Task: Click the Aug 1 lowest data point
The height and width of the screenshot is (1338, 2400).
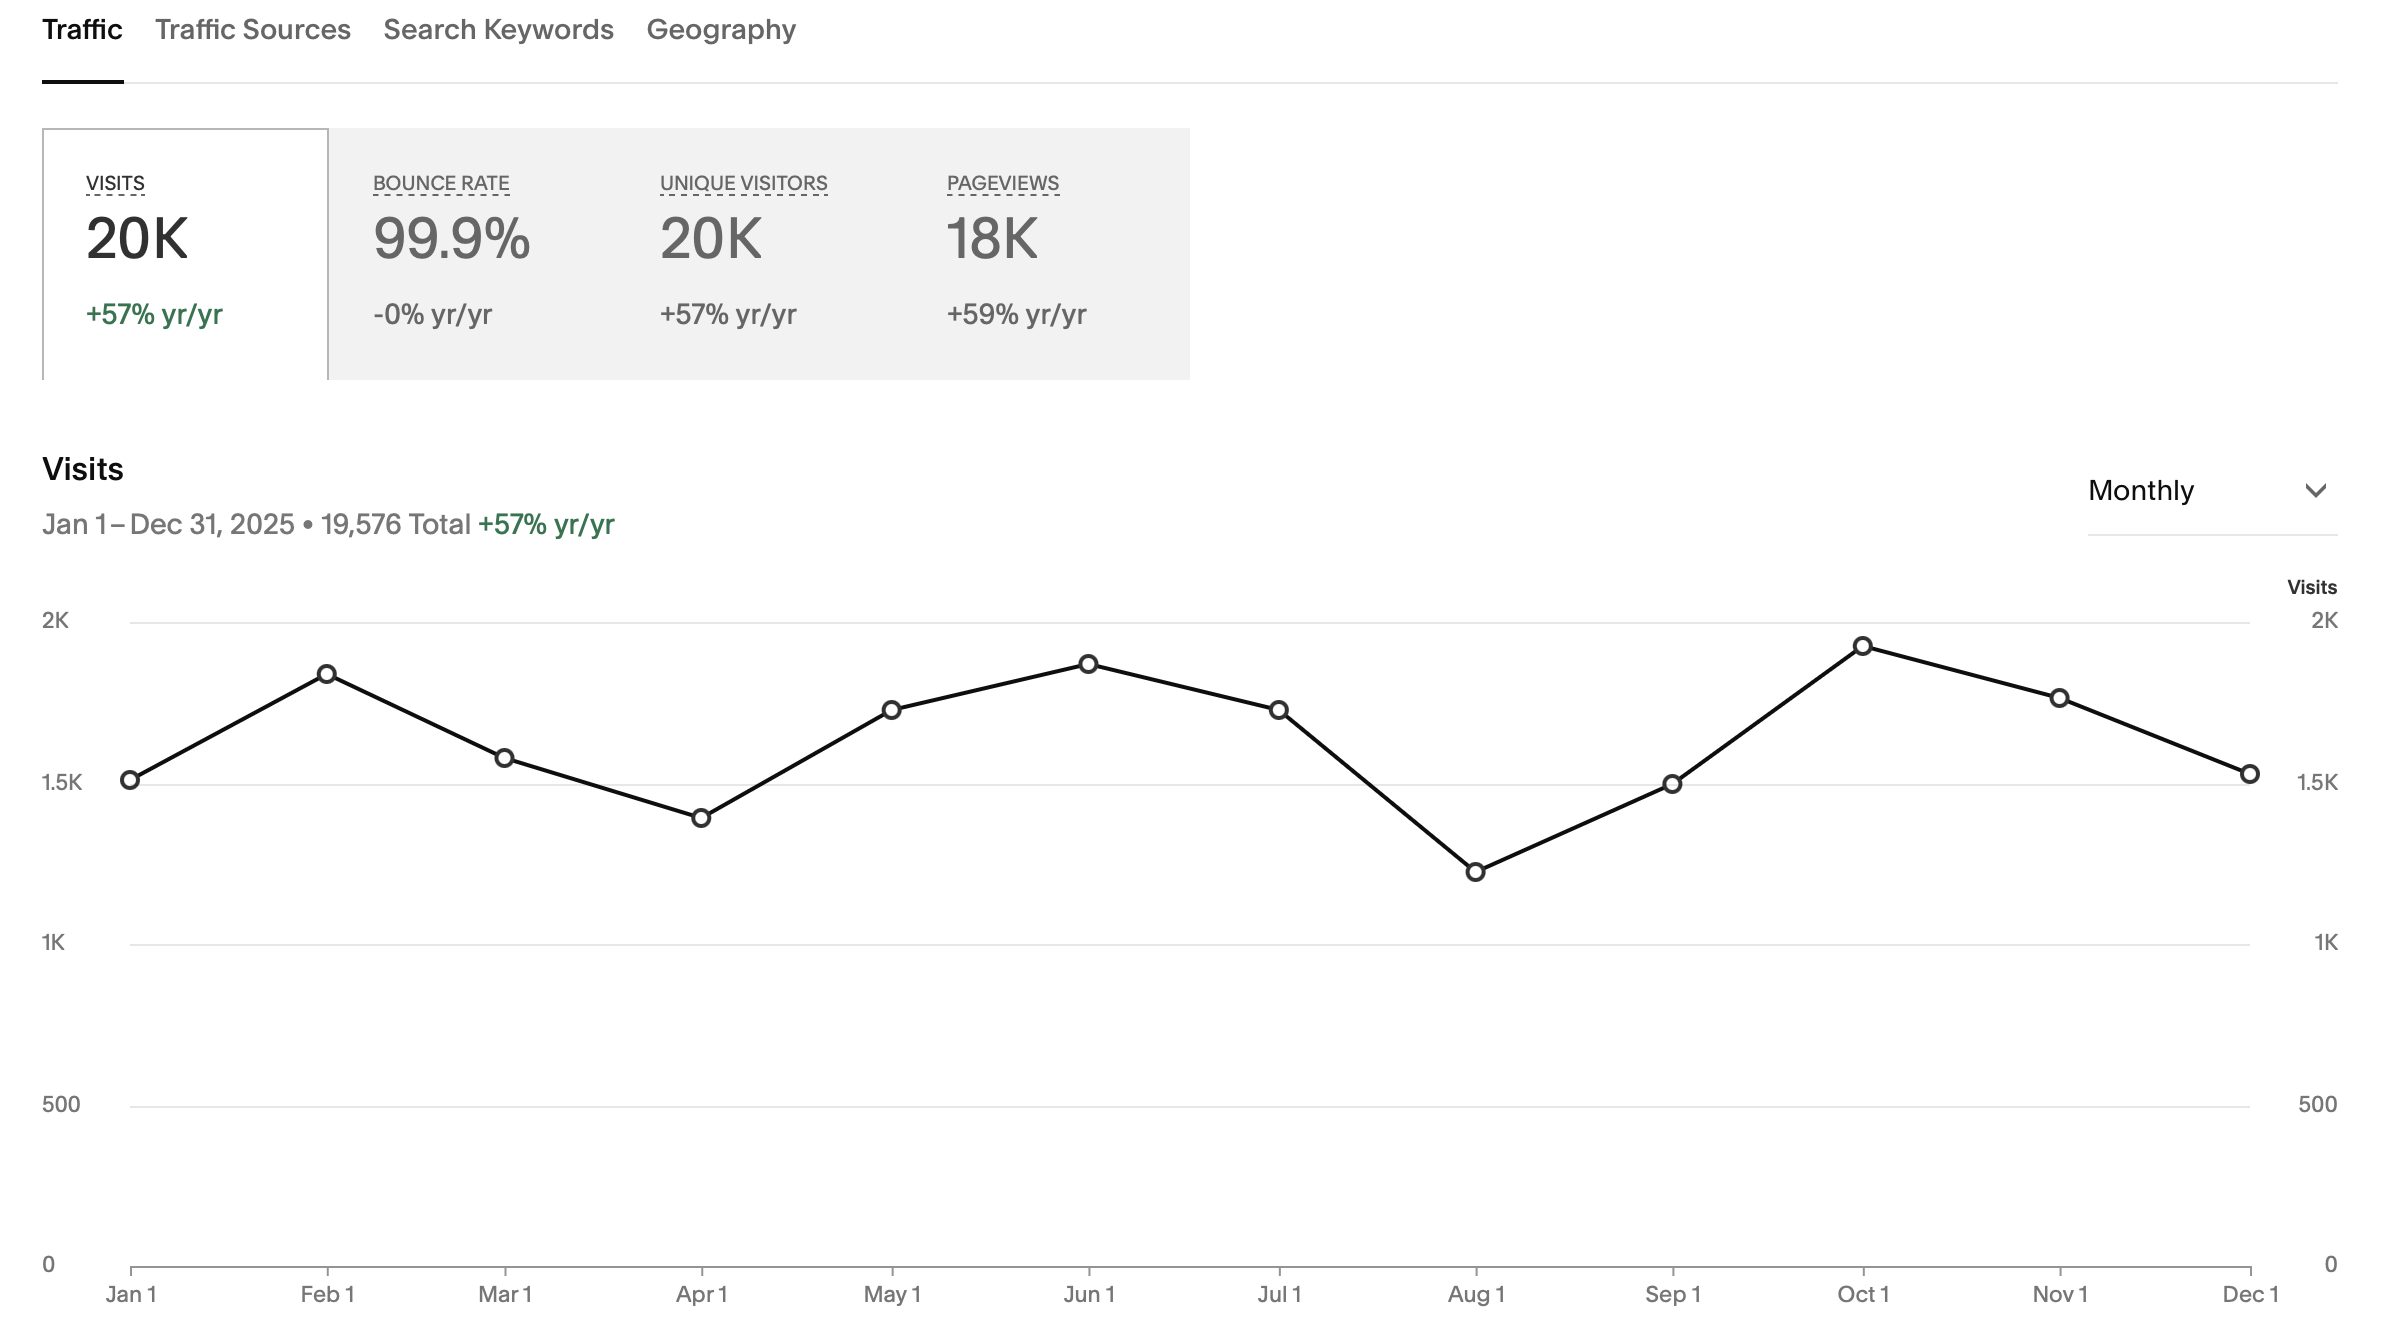Action: 1475,872
